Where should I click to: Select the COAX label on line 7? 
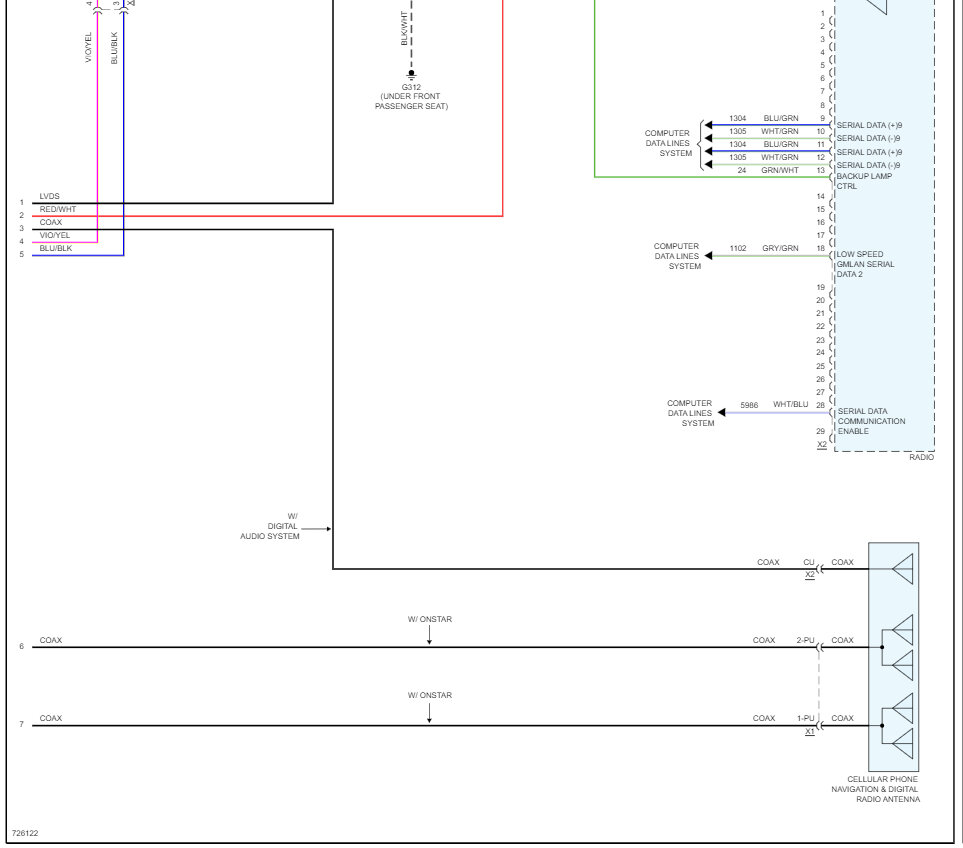click(51, 718)
